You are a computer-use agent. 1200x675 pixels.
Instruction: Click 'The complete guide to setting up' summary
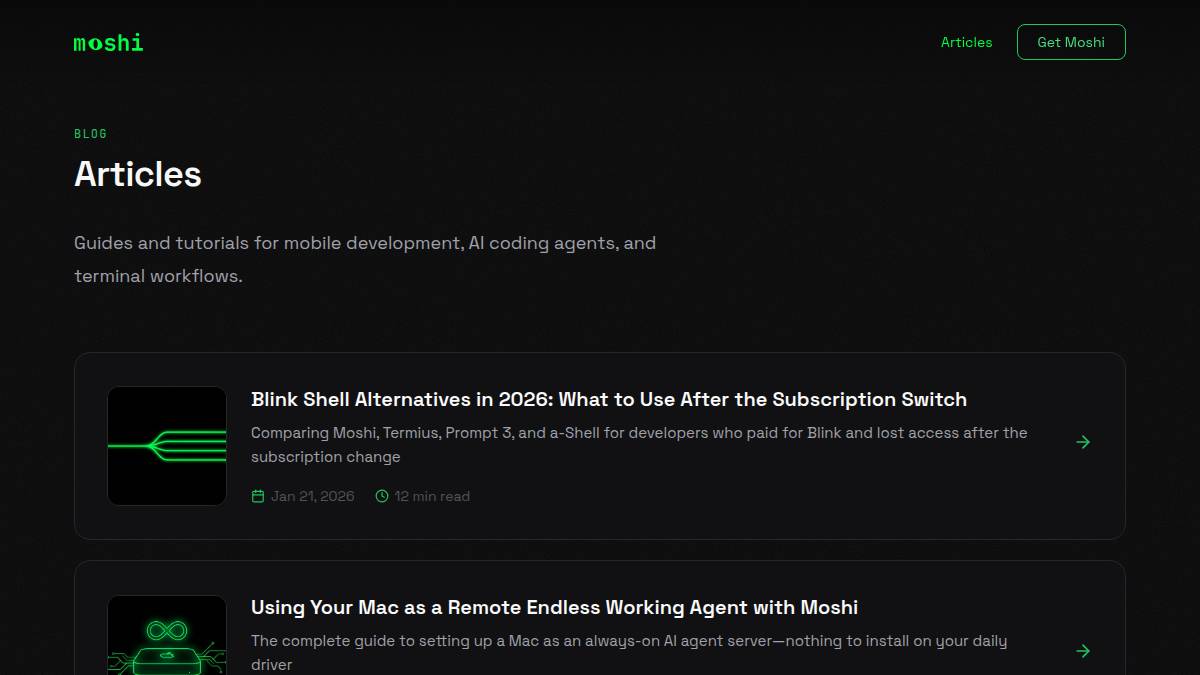click(x=629, y=652)
